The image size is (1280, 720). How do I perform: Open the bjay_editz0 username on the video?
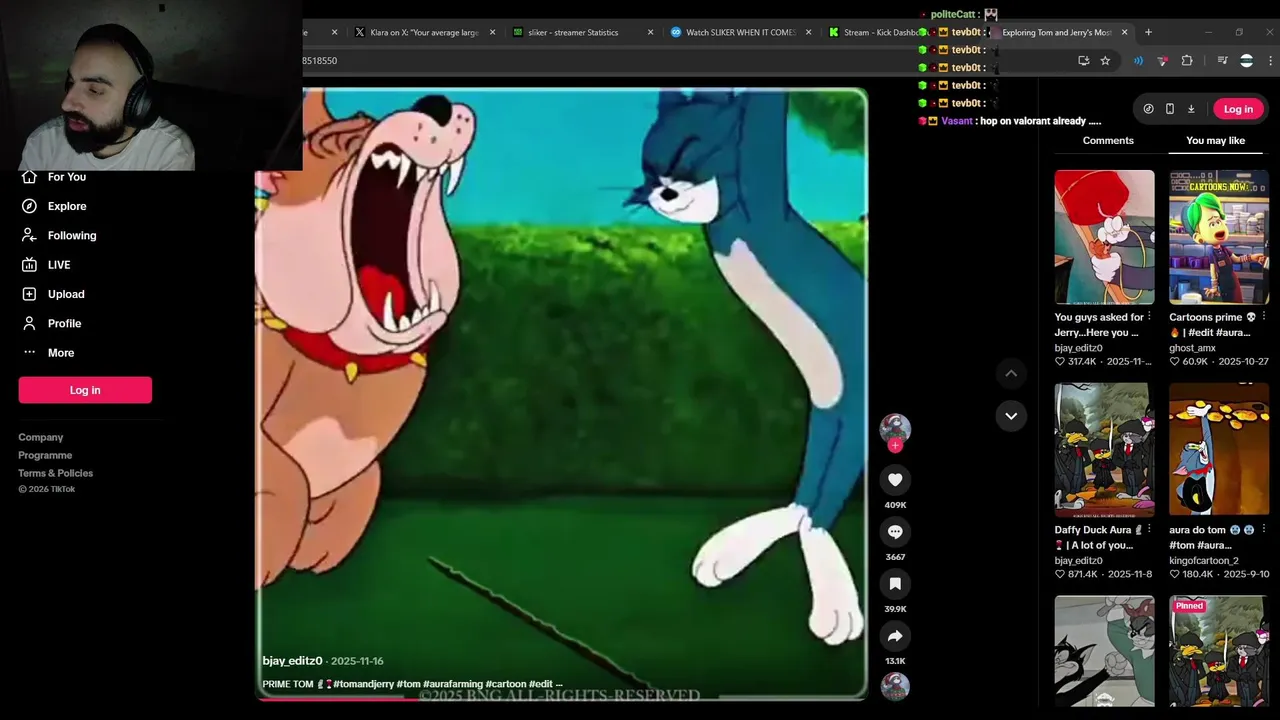coord(292,661)
